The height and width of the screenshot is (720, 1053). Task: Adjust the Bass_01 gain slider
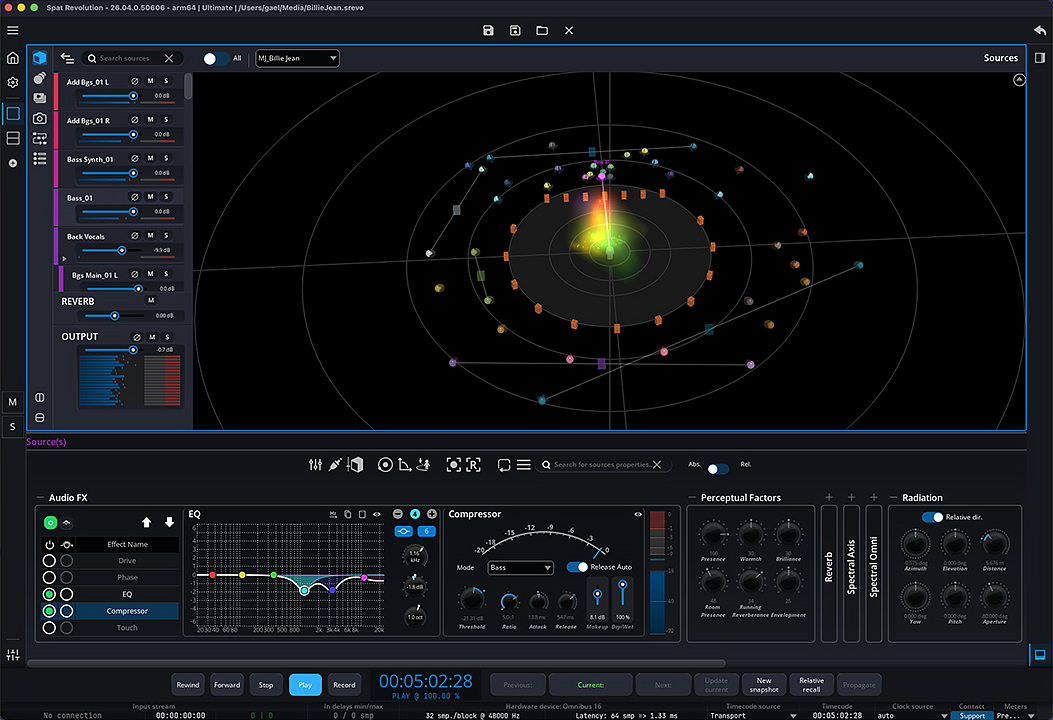131,212
